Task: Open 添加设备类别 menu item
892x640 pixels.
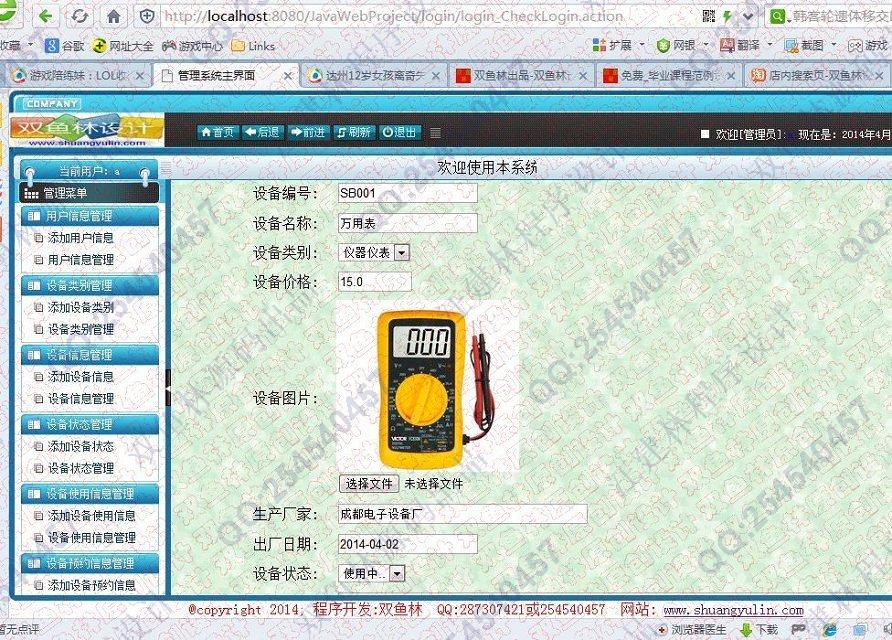Action: coord(80,308)
